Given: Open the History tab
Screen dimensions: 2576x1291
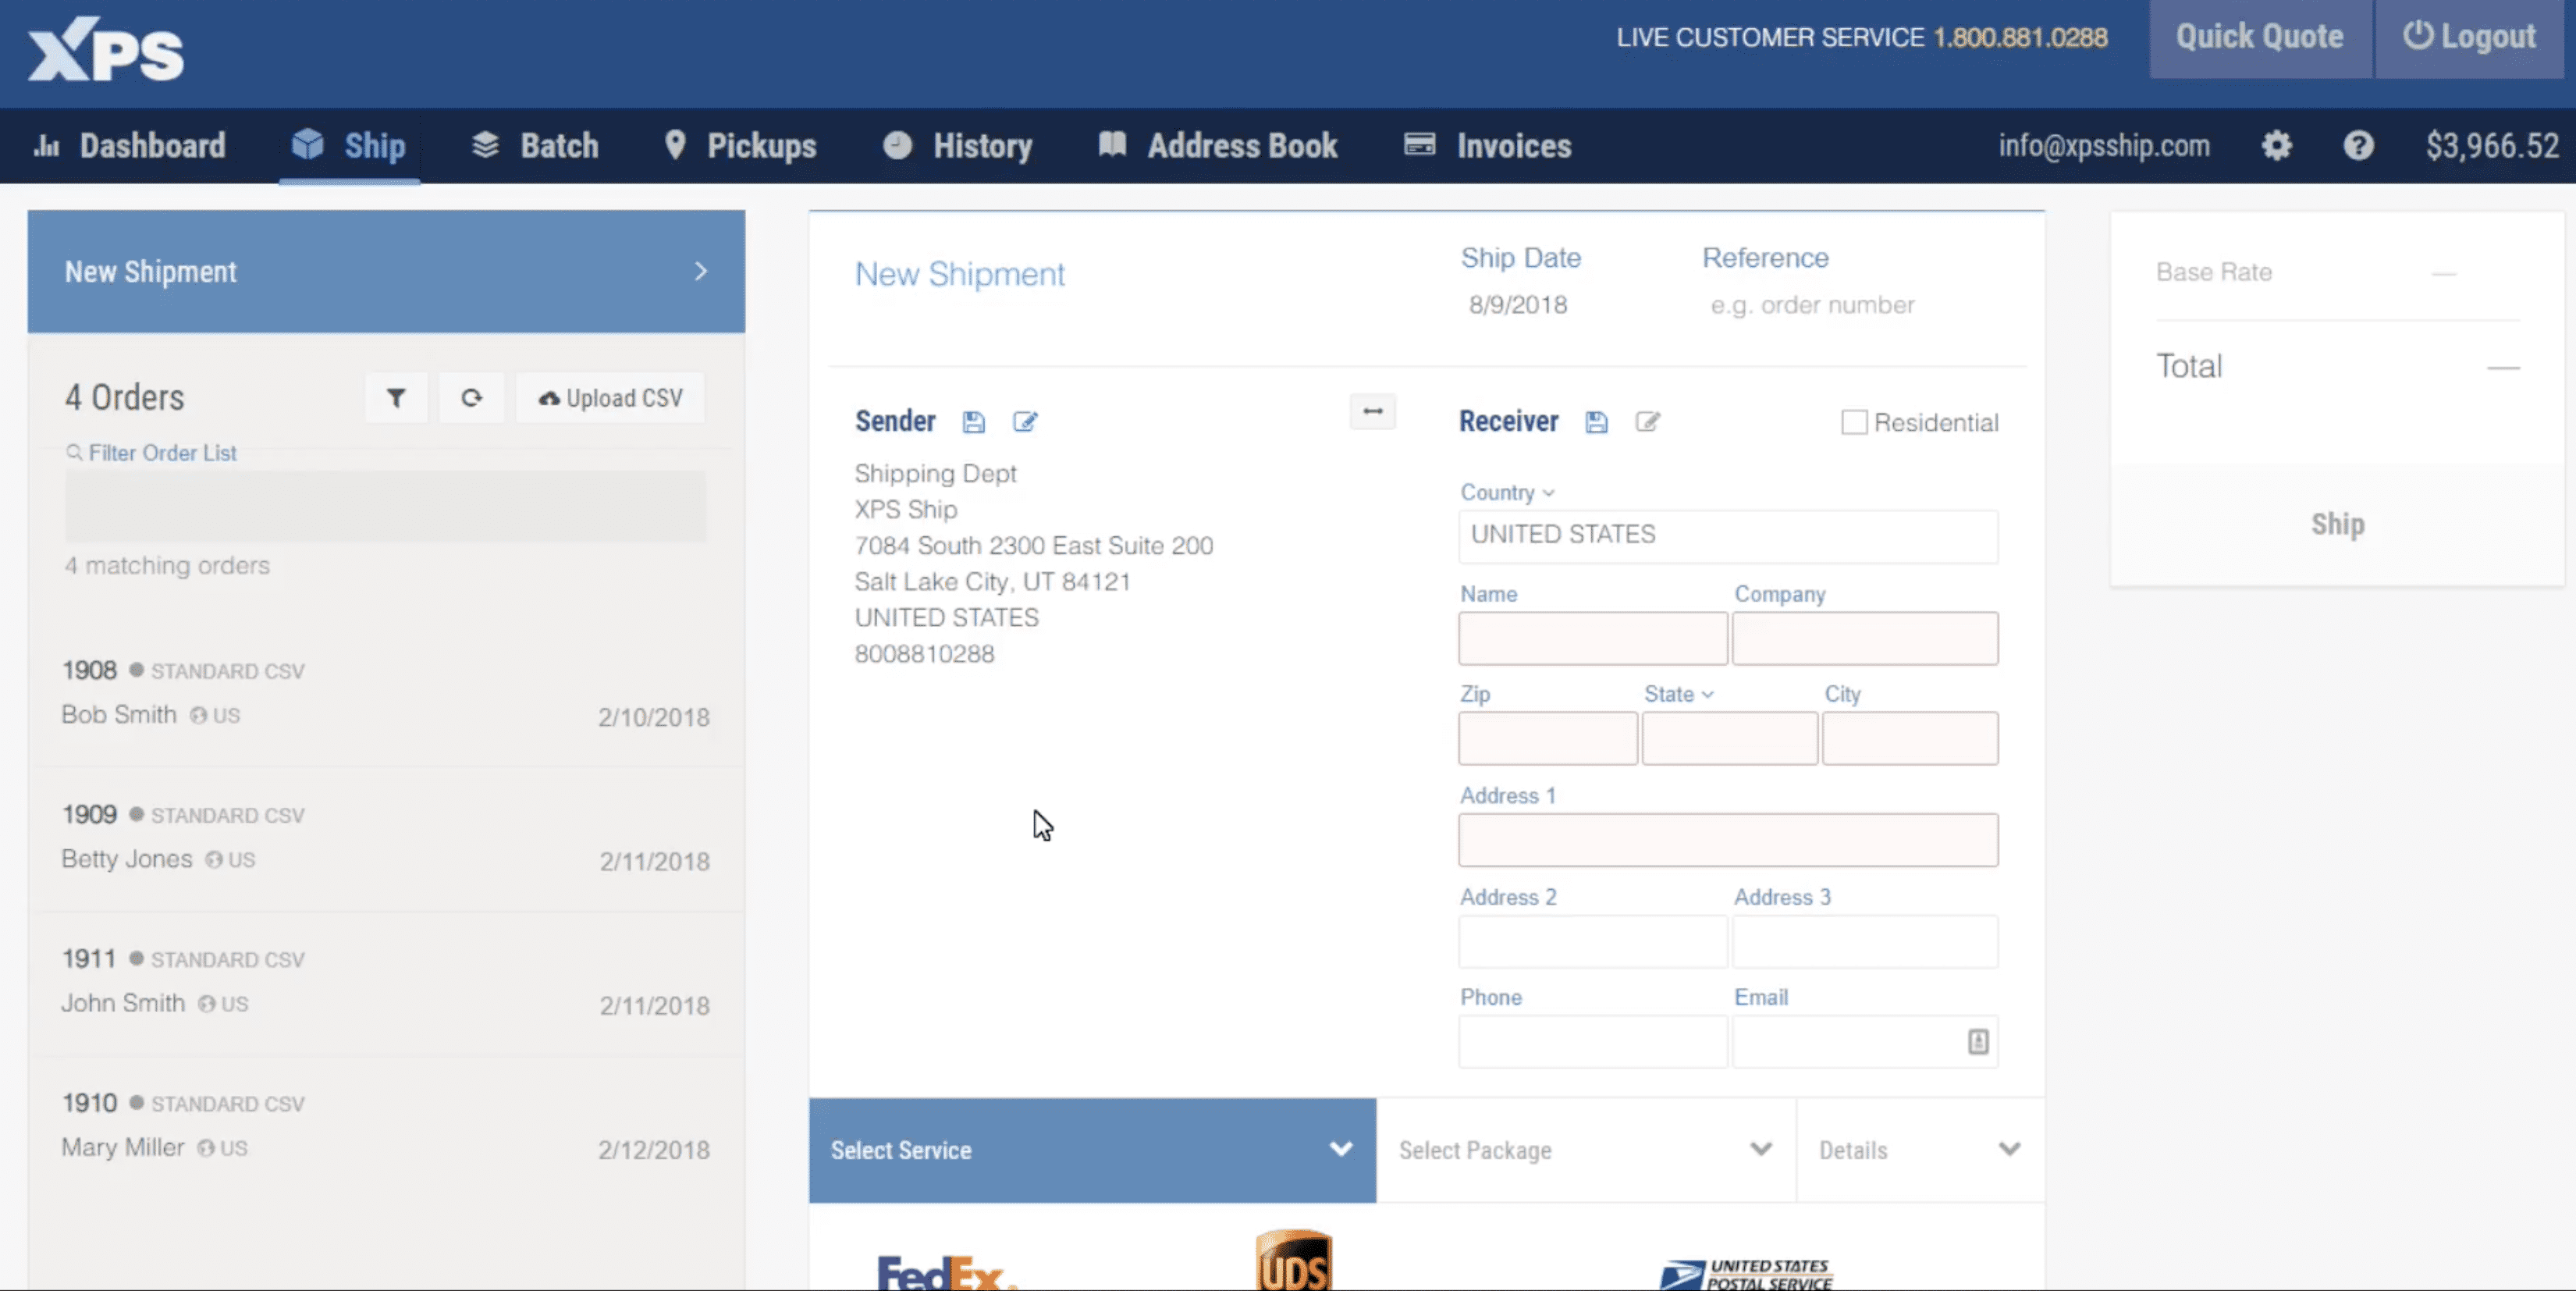Looking at the screenshot, I should [958, 146].
